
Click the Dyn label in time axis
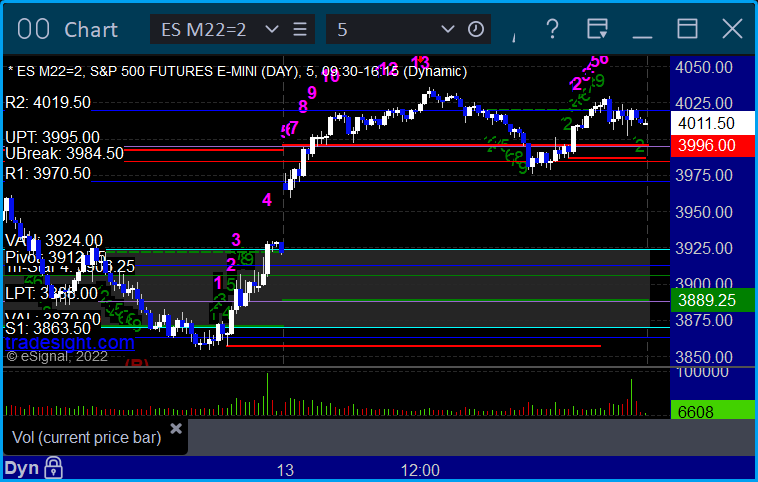(x=22, y=468)
